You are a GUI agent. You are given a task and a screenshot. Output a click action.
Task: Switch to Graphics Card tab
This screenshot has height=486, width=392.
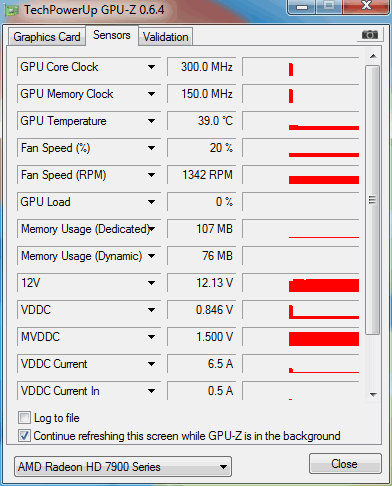pyautogui.click(x=47, y=37)
